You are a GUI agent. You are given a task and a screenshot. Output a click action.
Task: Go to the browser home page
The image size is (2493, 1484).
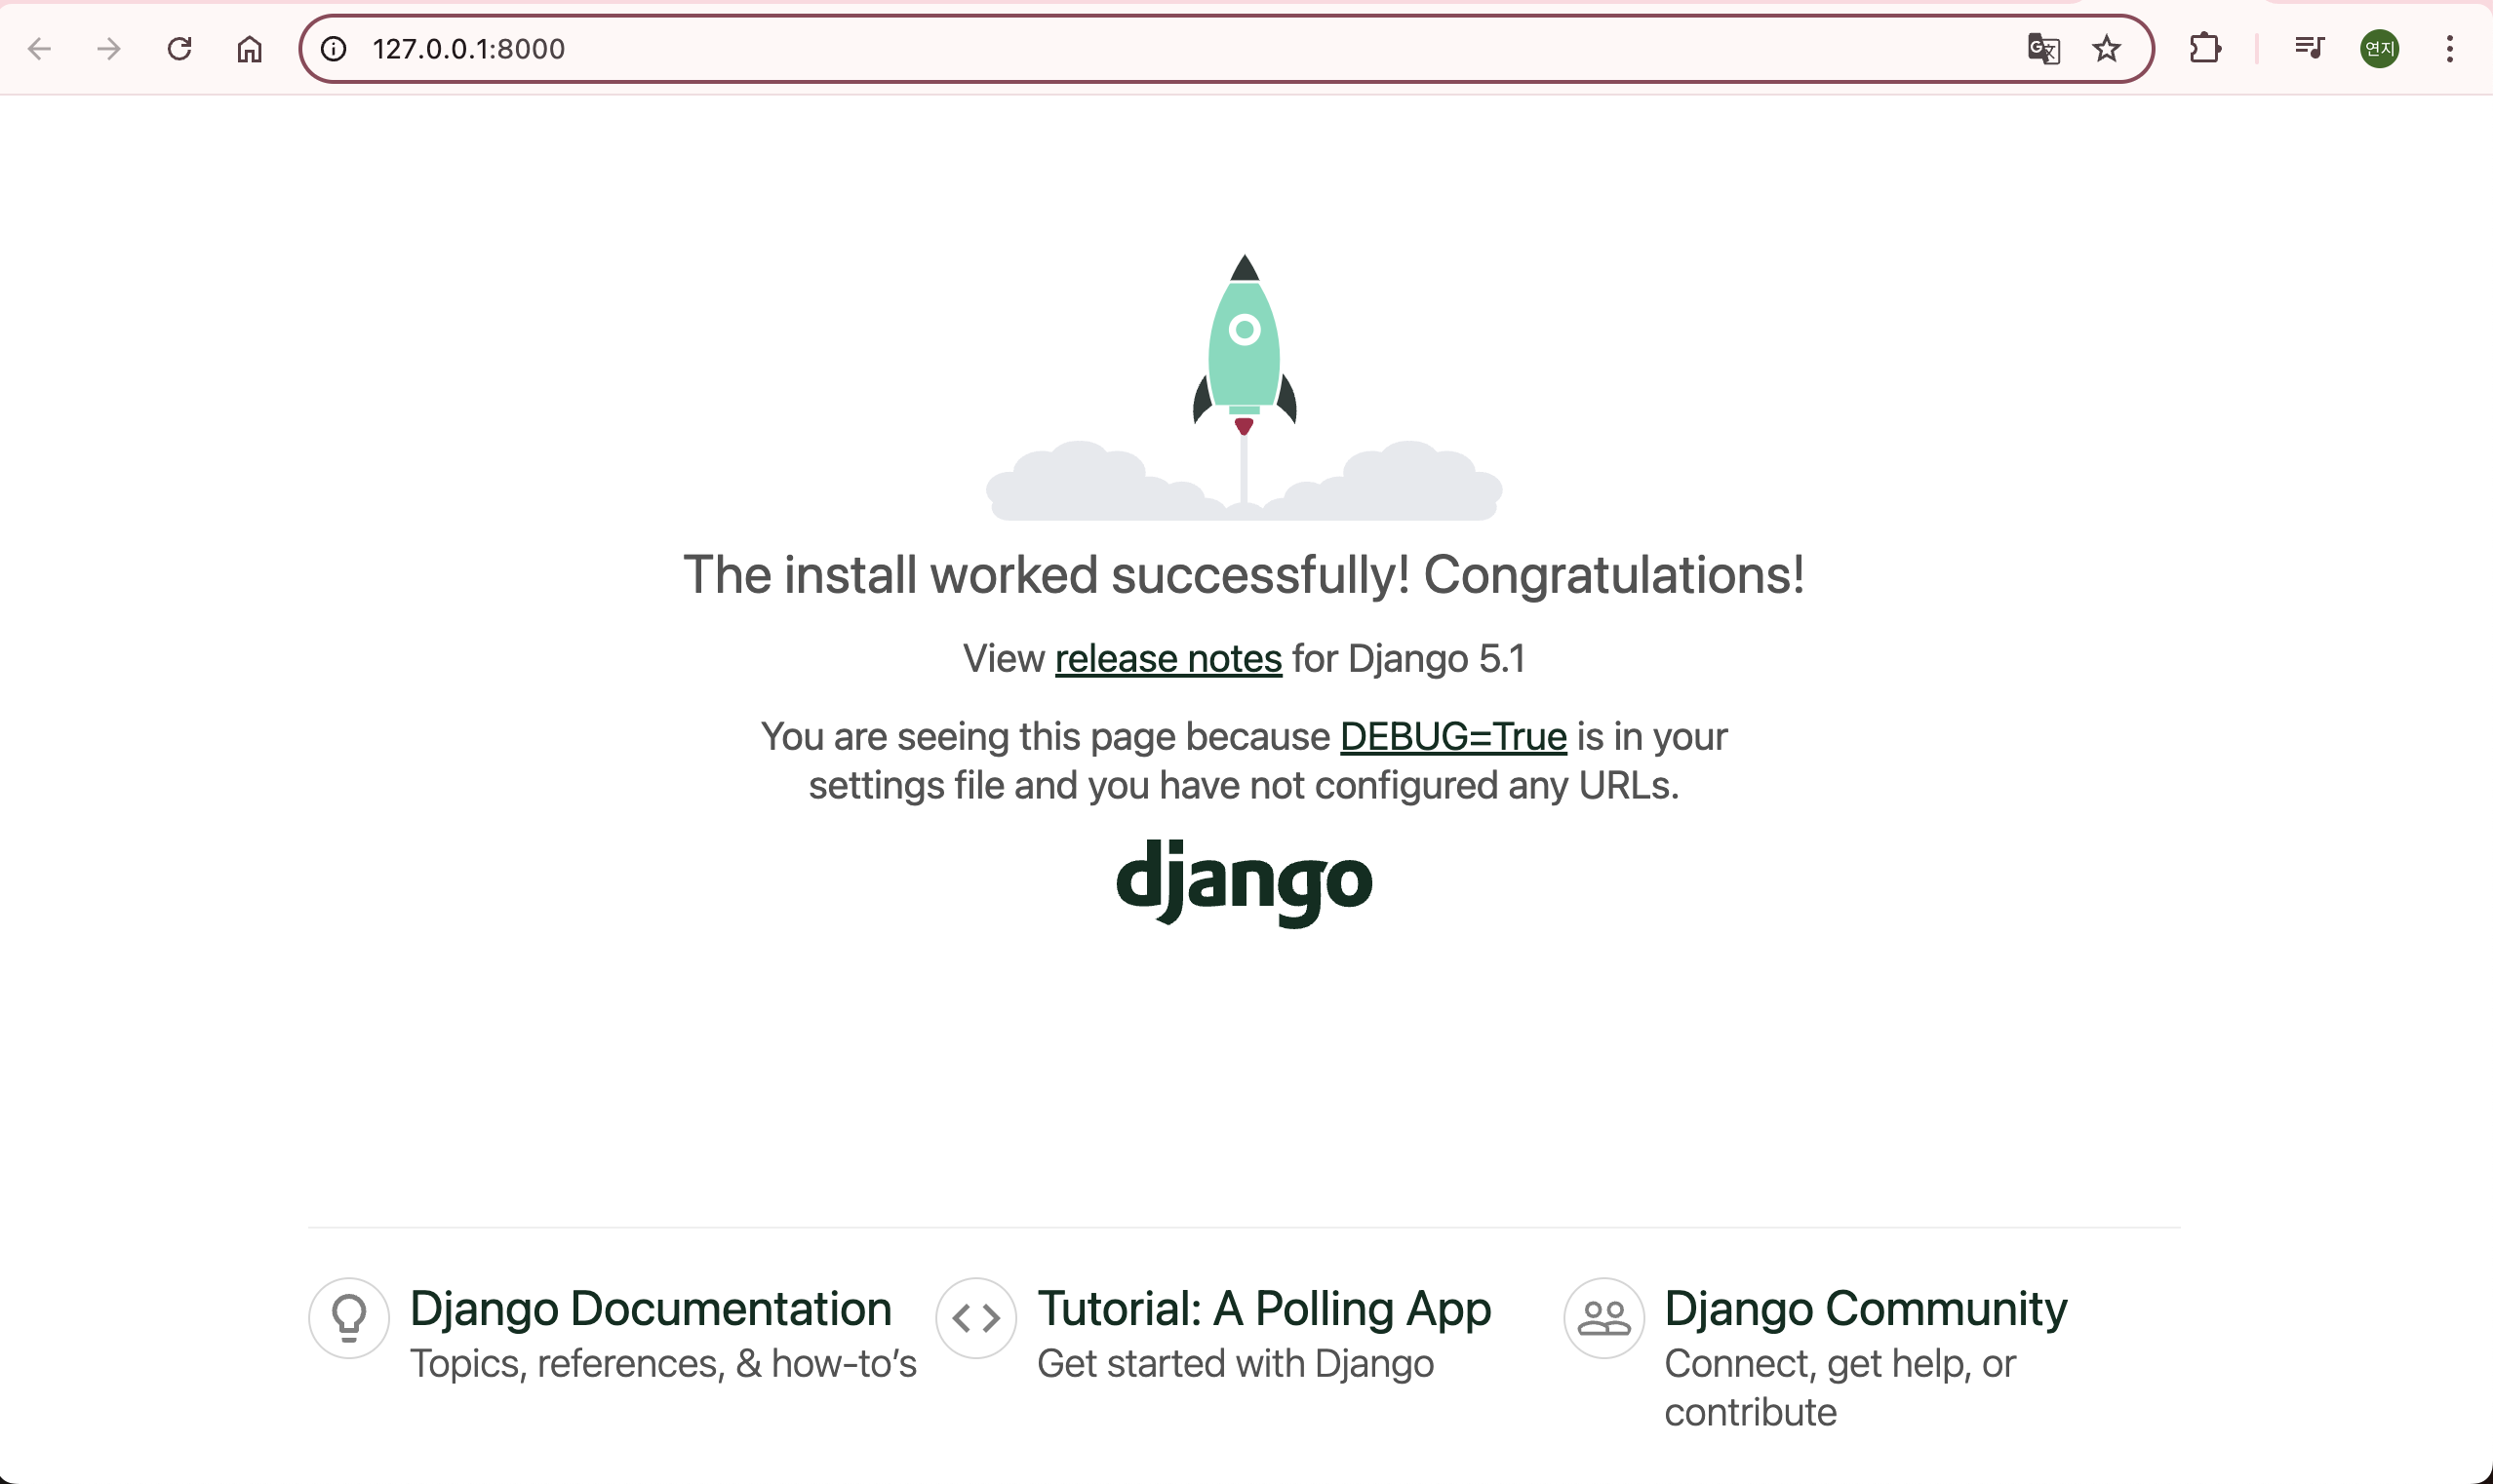[249, 48]
